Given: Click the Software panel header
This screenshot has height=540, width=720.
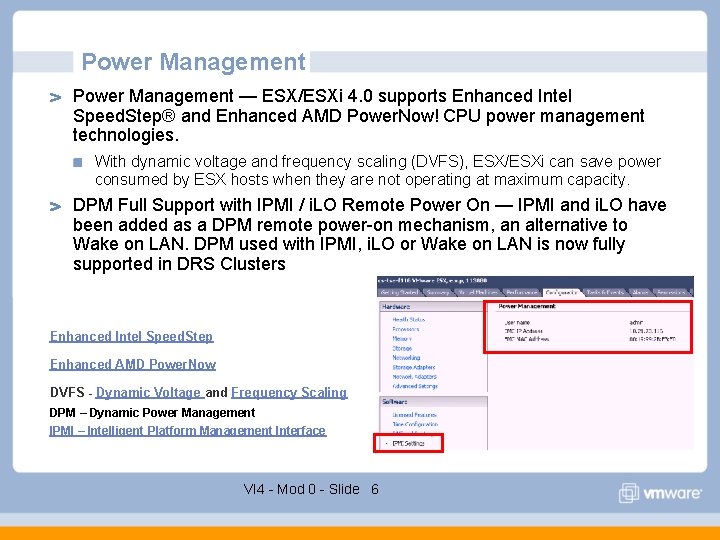Looking at the screenshot, I should (x=433, y=402).
